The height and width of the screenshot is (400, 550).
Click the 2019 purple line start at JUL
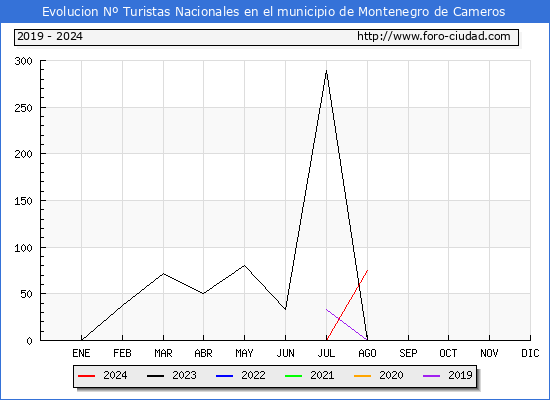pyautogui.click(x=326, y=309)
